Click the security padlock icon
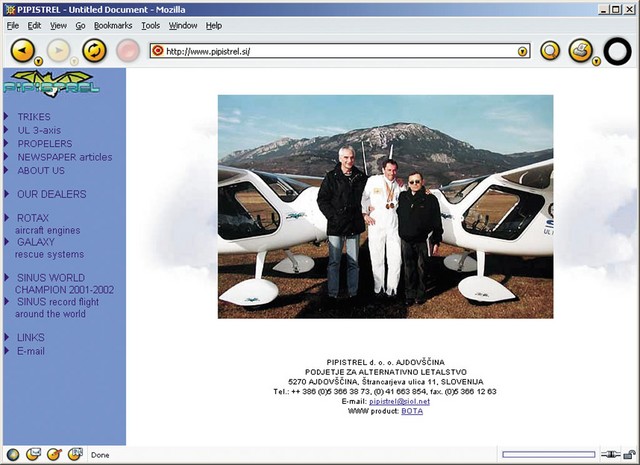Screen dimensions: 640x465 (630, 454)
